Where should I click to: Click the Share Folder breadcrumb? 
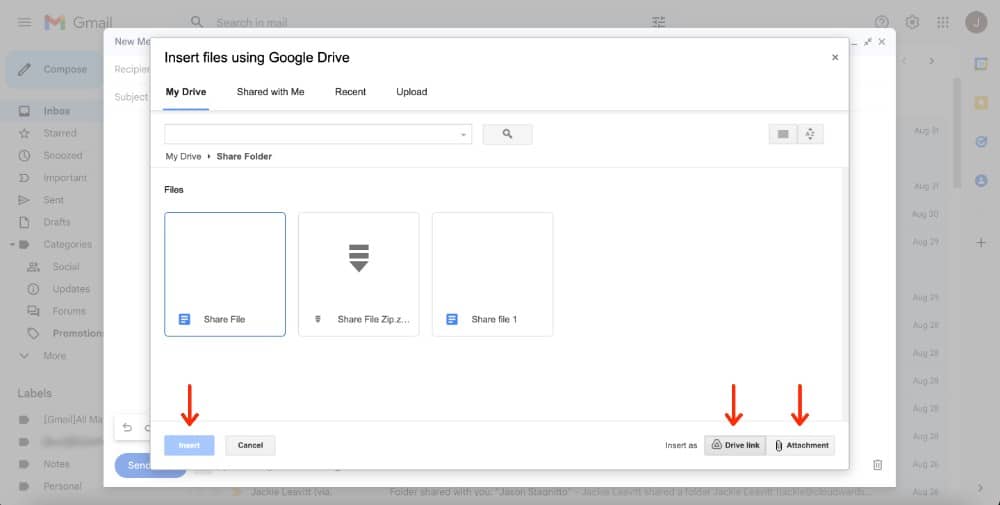pyautogui.click(x=244, y=156)
